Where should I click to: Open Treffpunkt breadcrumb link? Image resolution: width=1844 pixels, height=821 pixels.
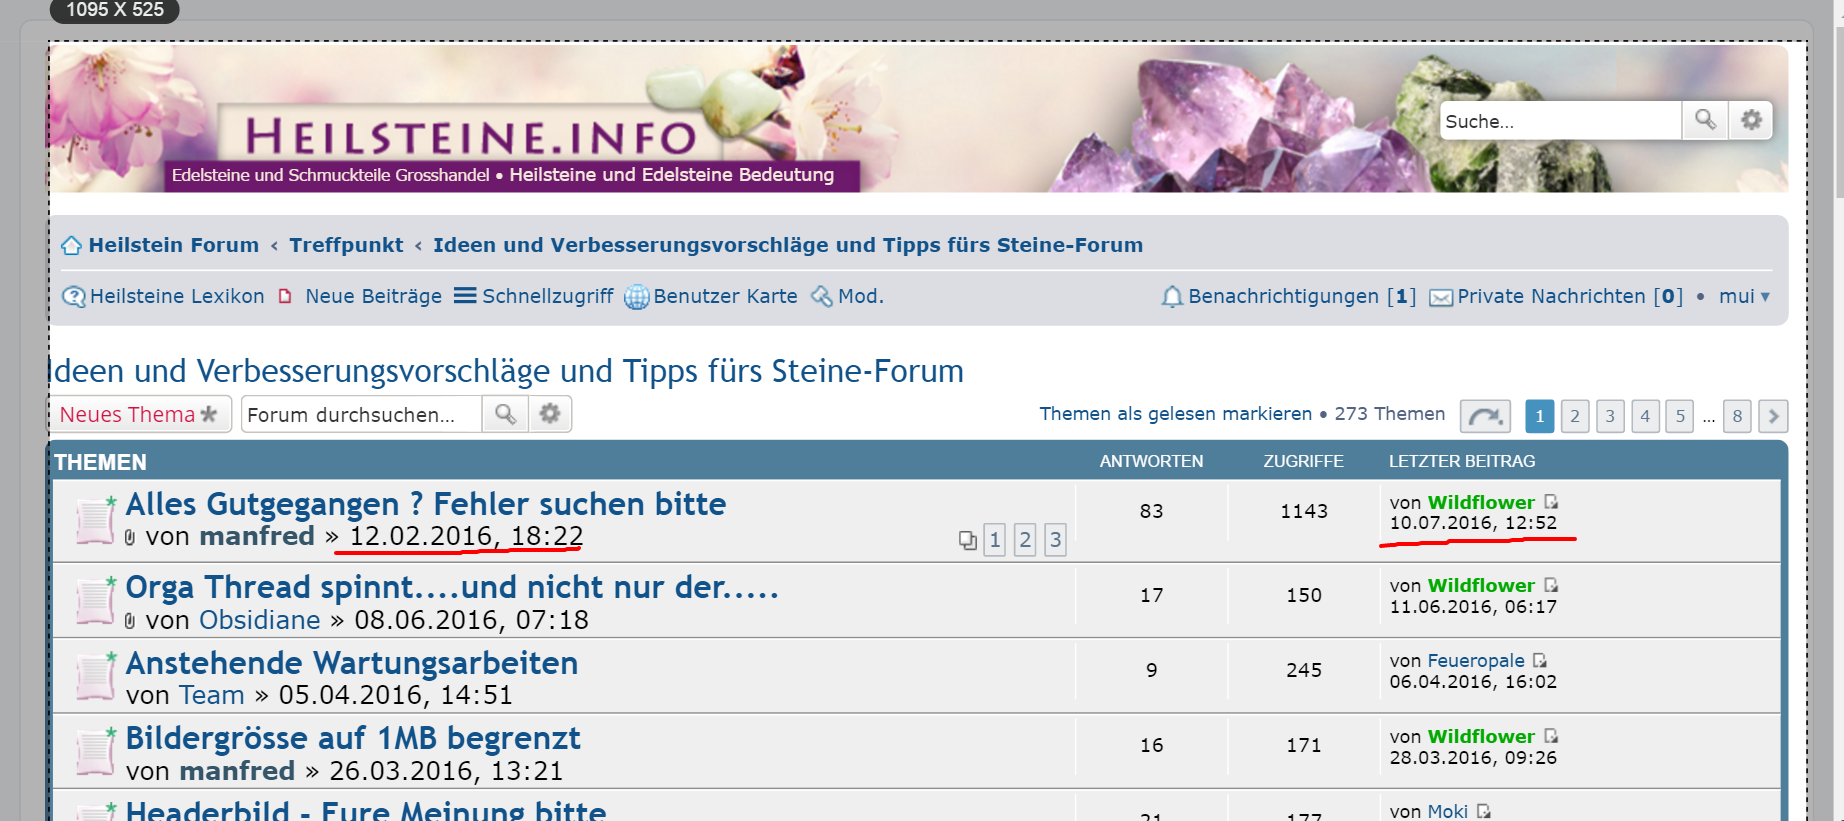point(346,246)
